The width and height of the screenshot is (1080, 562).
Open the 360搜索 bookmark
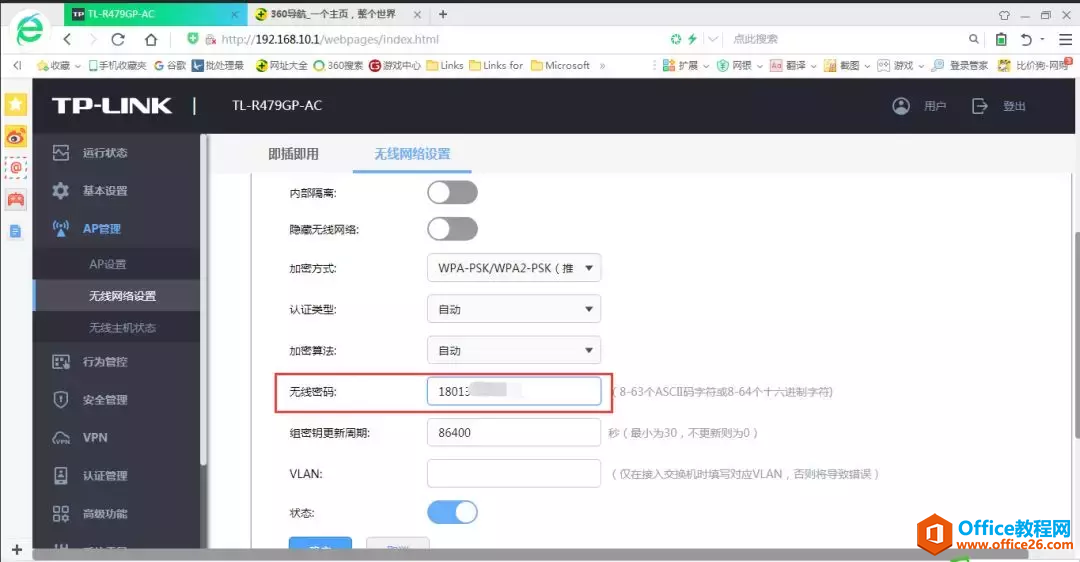[338, 65]
